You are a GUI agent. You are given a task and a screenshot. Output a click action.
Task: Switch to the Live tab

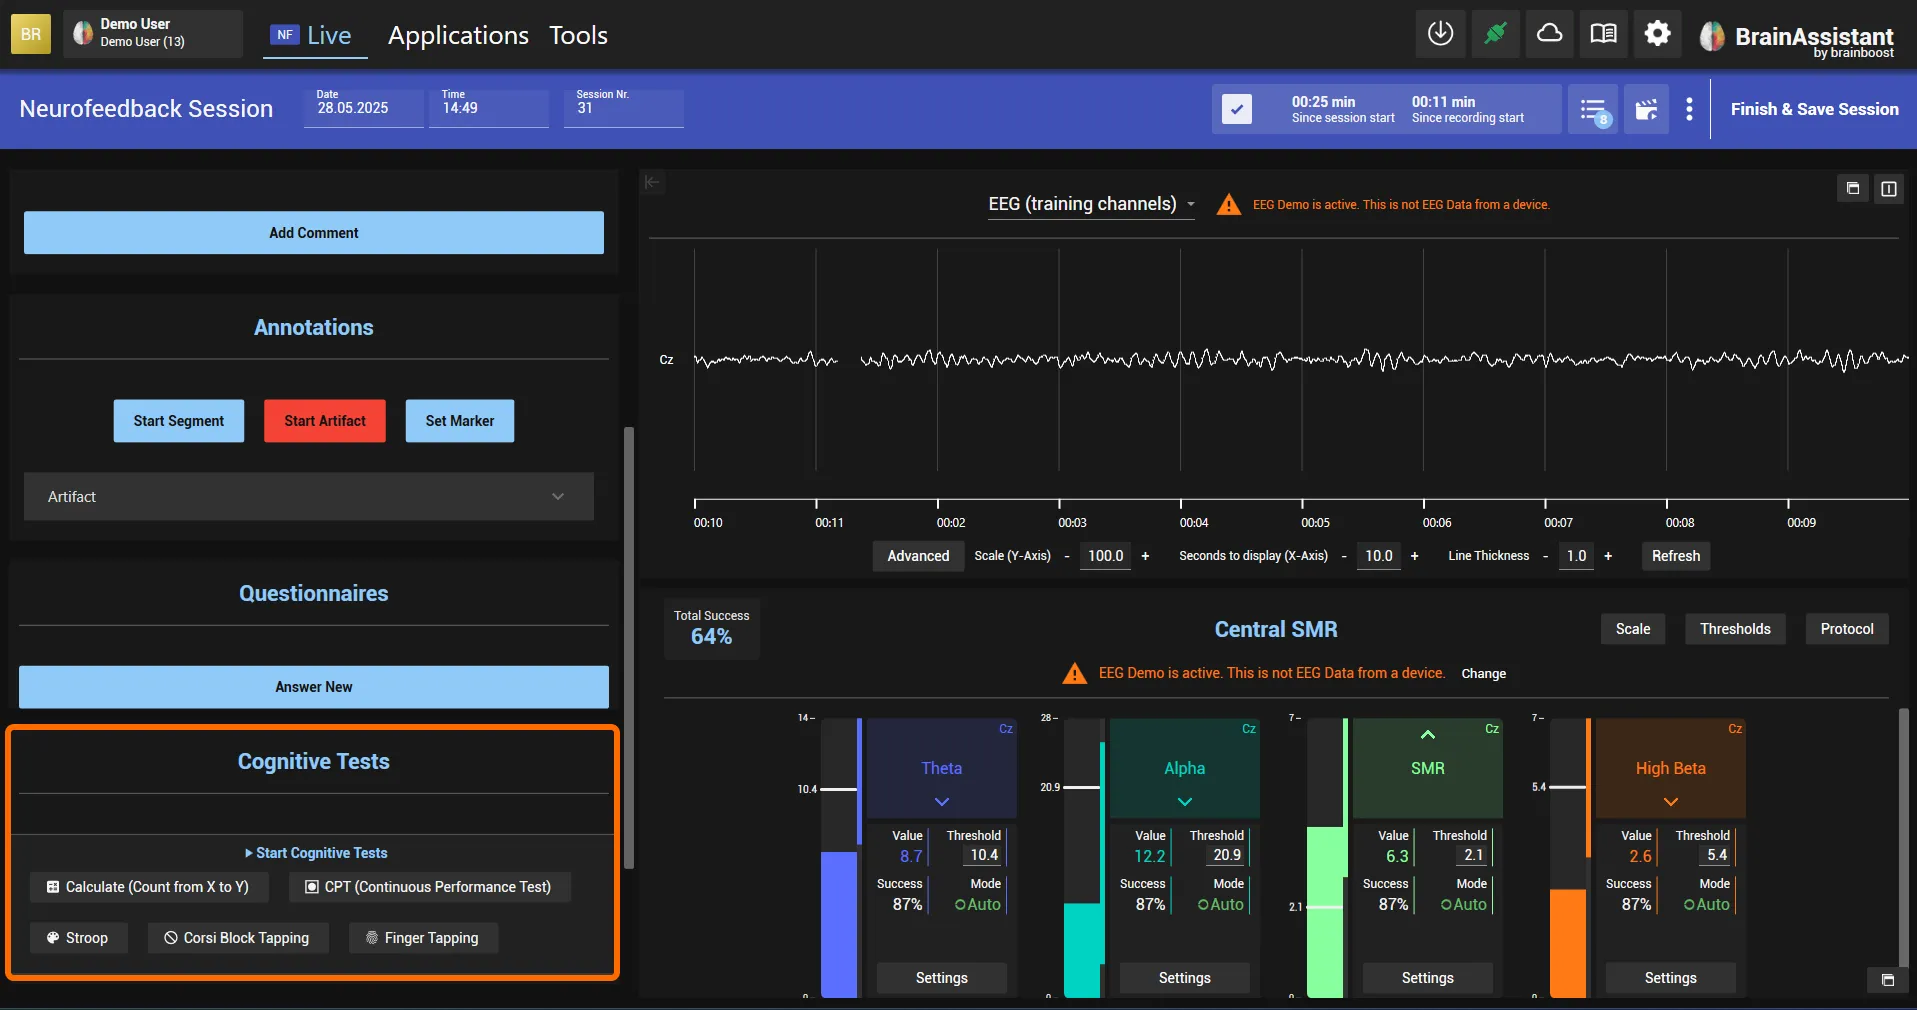315,35
